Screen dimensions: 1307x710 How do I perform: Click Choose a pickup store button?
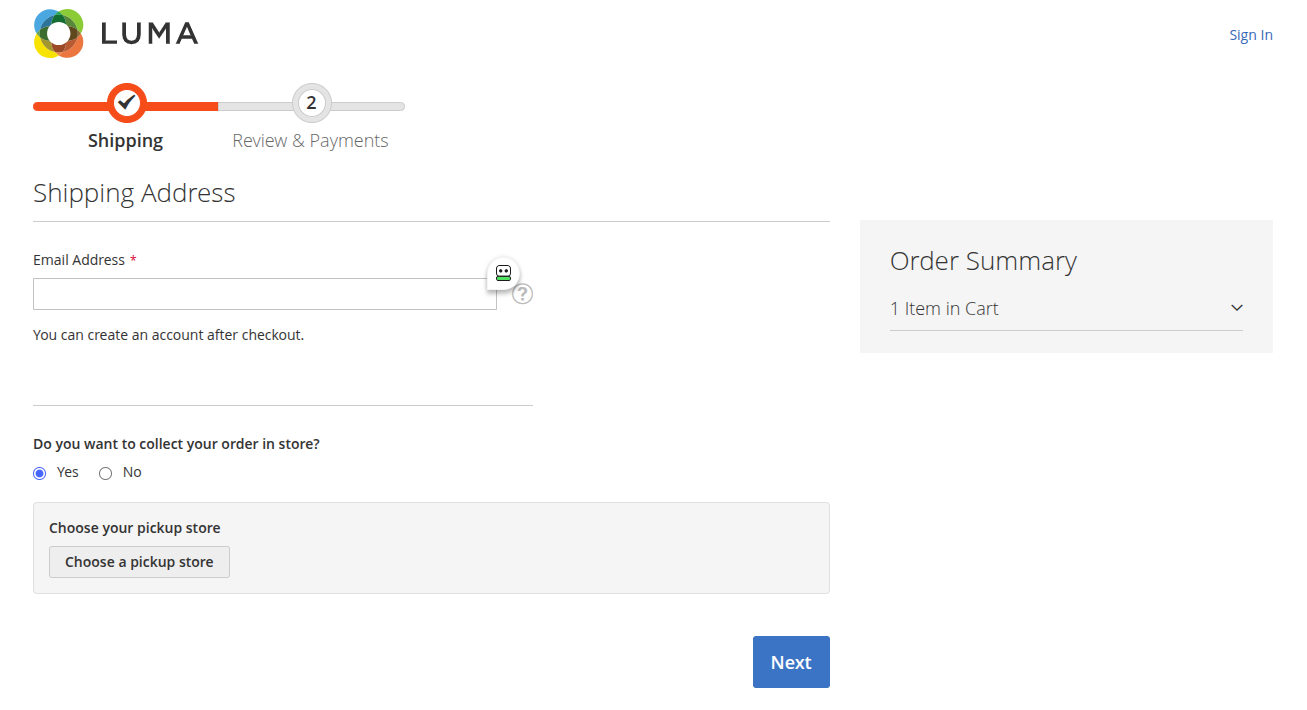click(139, 562)
